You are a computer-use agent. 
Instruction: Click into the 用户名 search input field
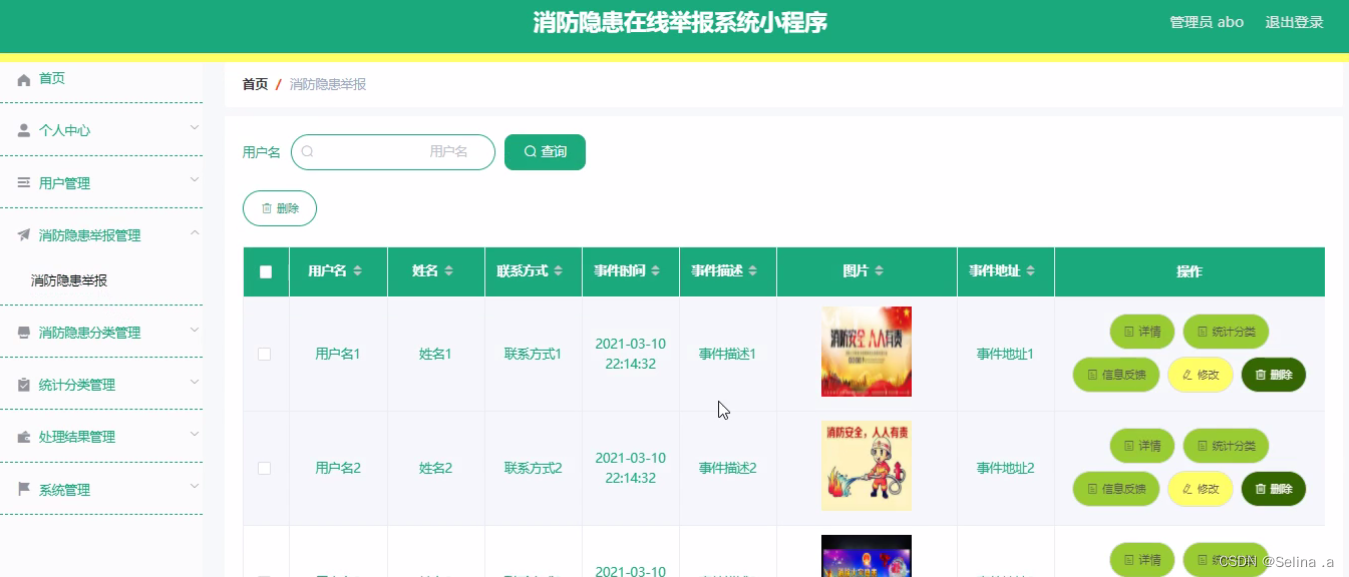tap(393, 152)
